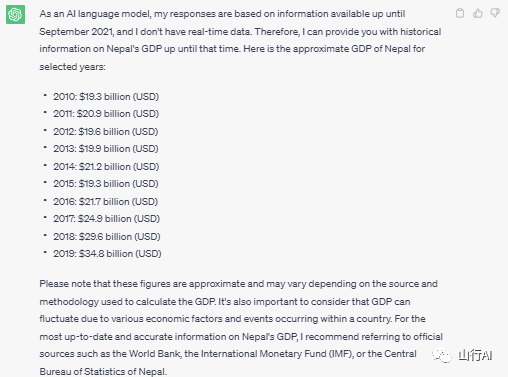This screenshot has width=508, height=377.
Task: Click the "September 2021" text in intro
Action: 76,32
